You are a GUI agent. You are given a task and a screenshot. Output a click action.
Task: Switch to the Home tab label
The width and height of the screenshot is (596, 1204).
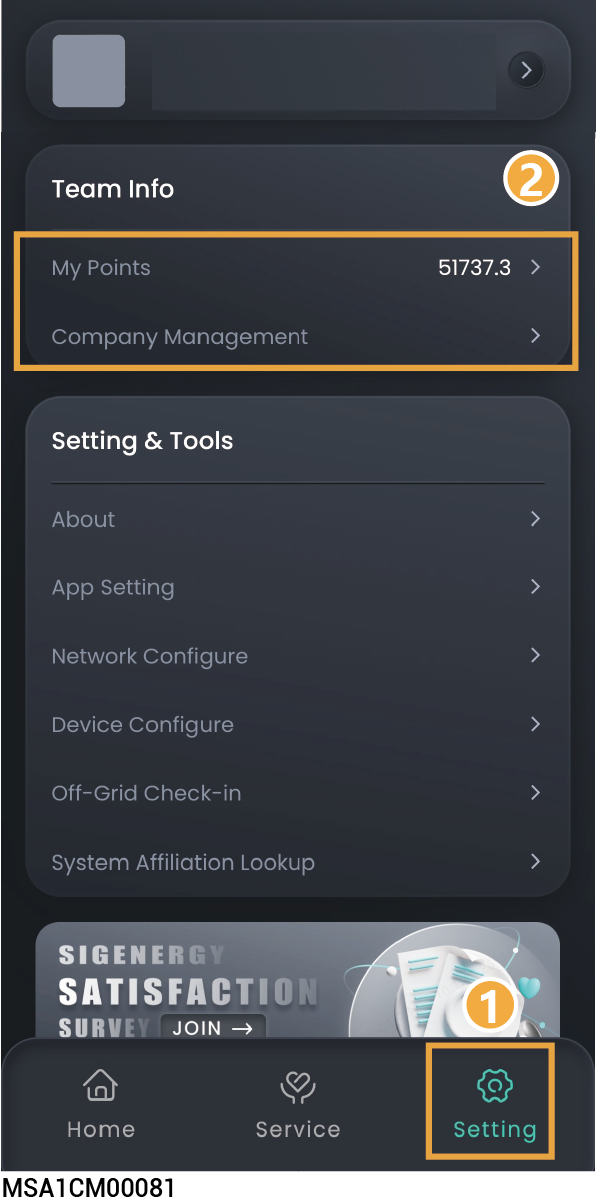101,1130
